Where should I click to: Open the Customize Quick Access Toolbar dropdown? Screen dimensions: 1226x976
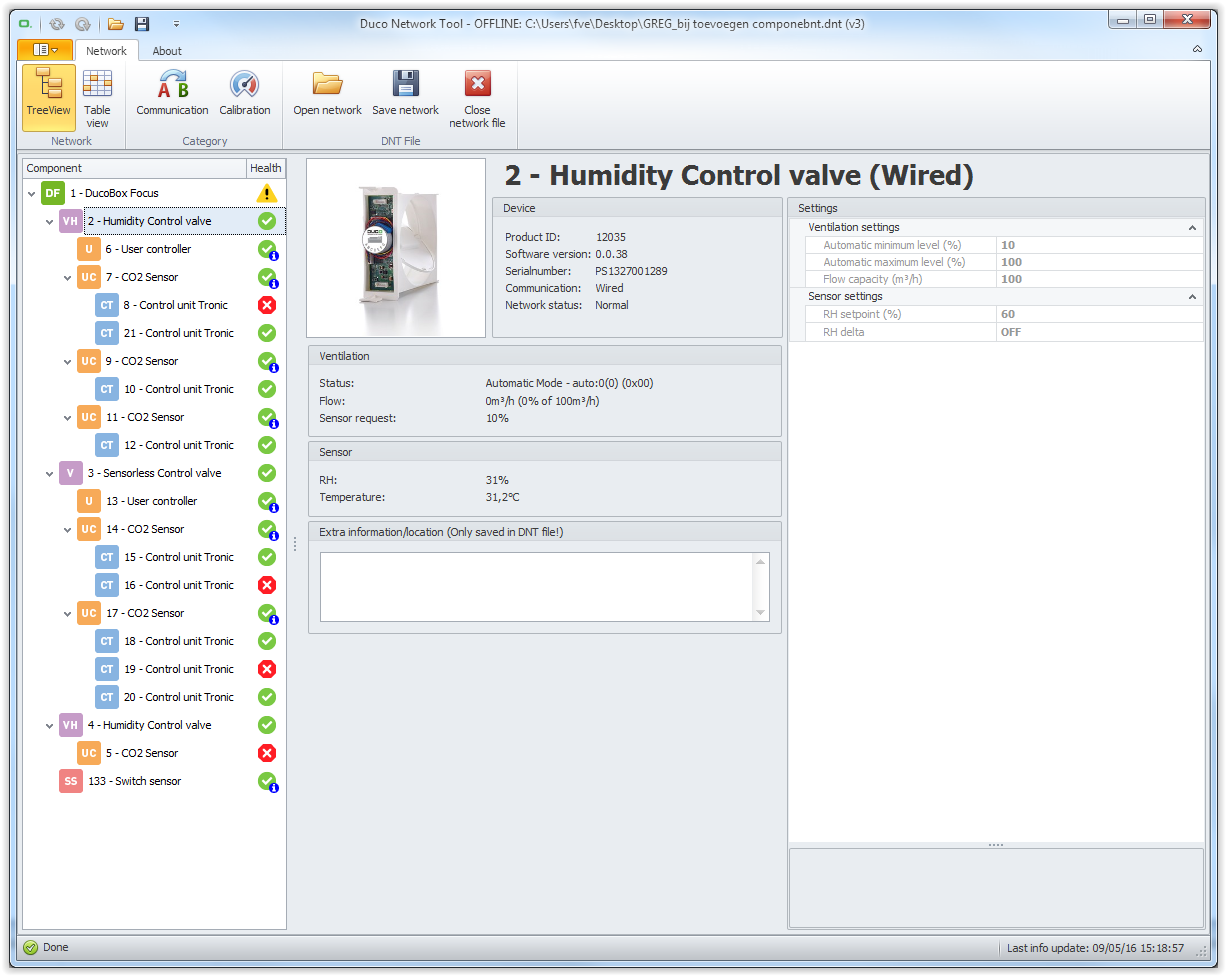(x=176, y=23)
